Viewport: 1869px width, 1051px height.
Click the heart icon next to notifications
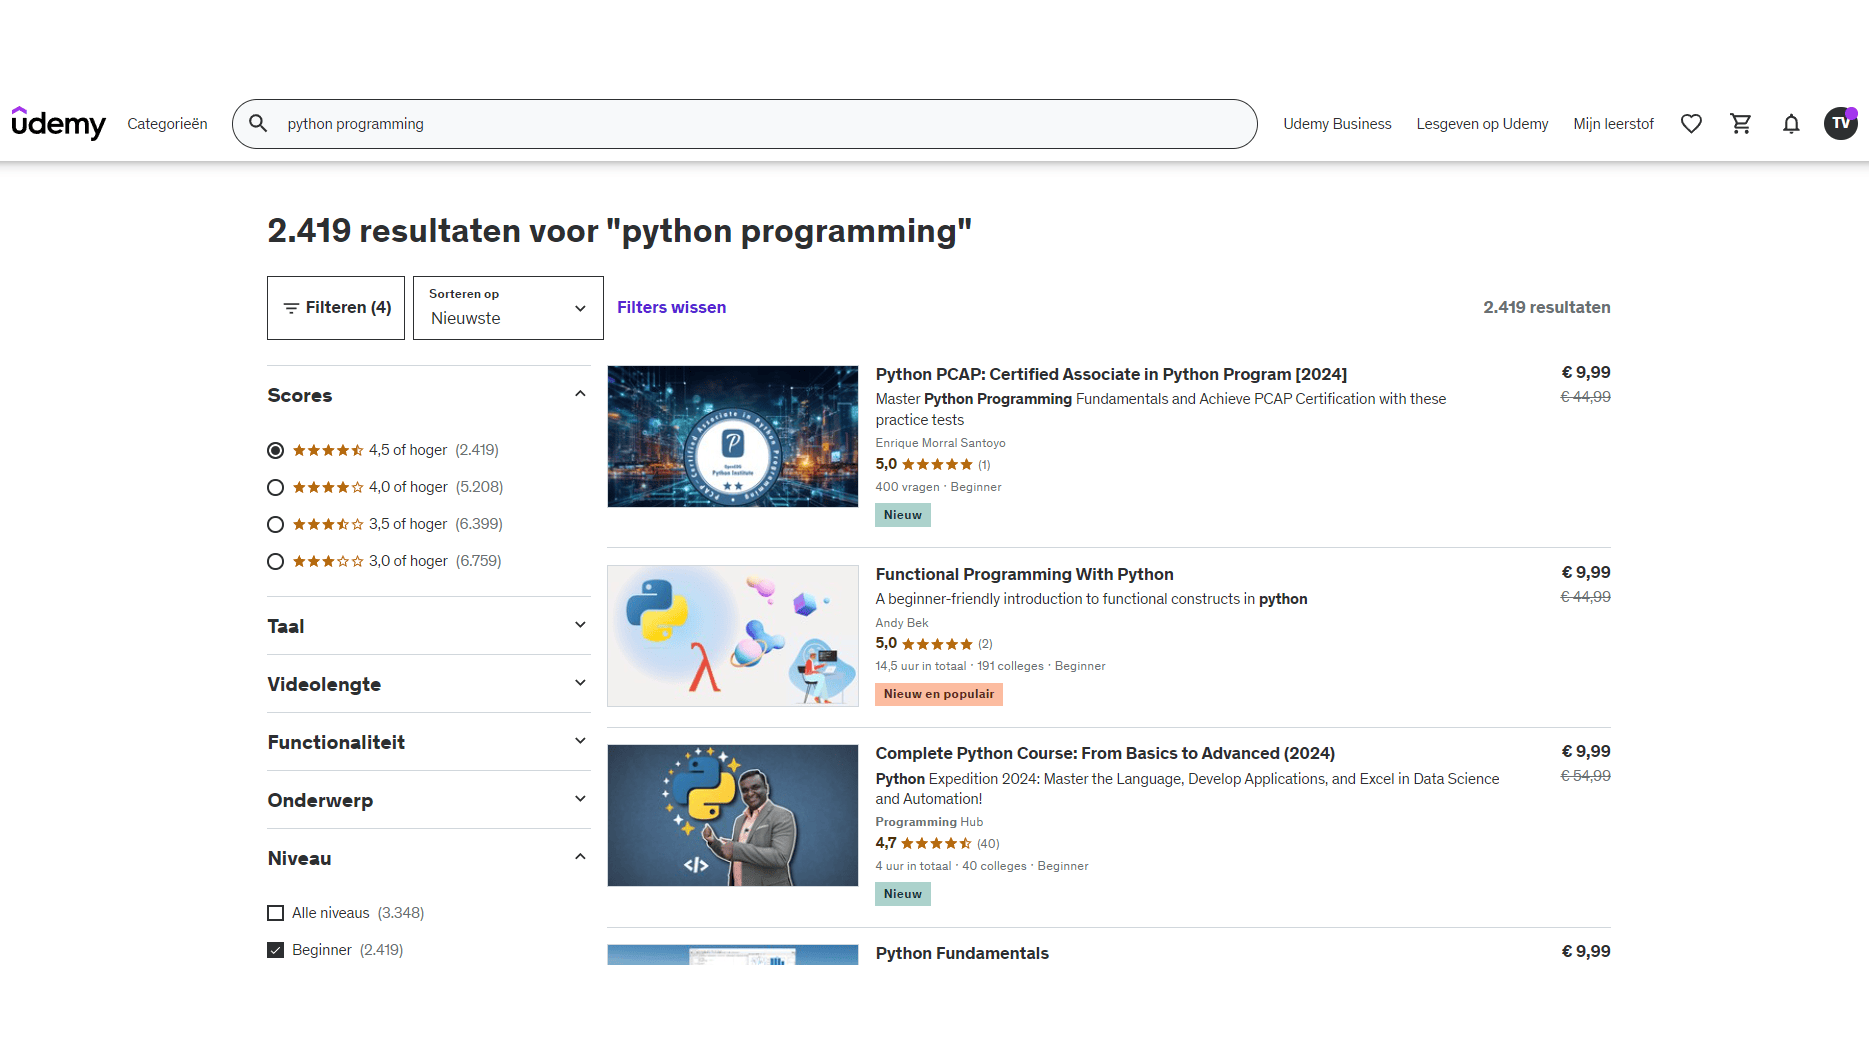(1691, 123)
